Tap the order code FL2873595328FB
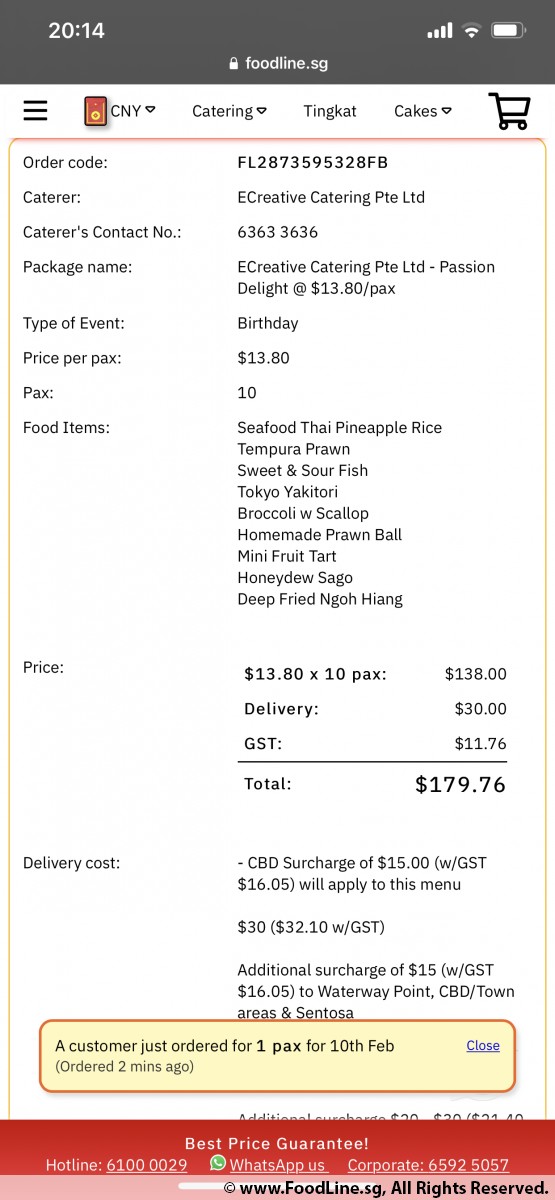The height and width of the screenshot is (1200, 555). pos(313,162)
